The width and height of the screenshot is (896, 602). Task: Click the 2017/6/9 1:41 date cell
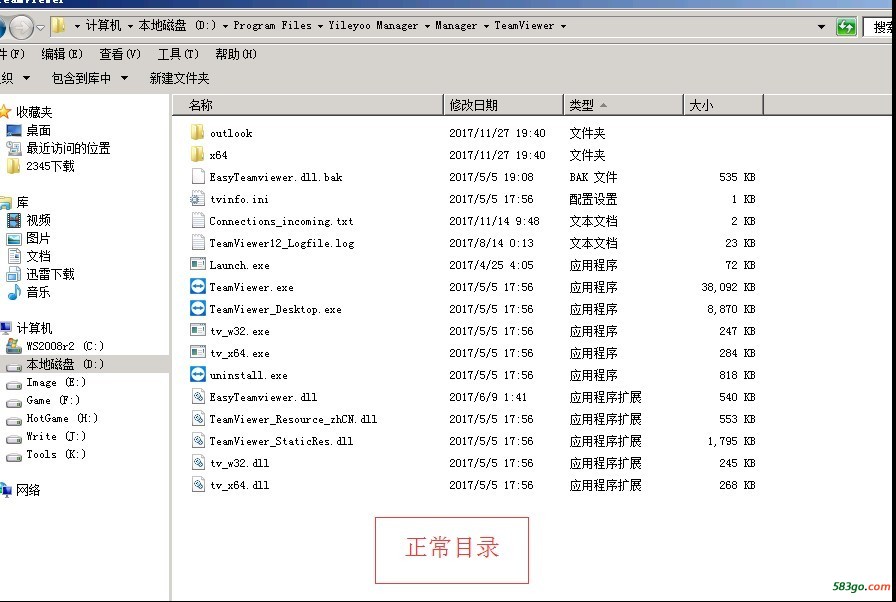(x=488, y=397)
